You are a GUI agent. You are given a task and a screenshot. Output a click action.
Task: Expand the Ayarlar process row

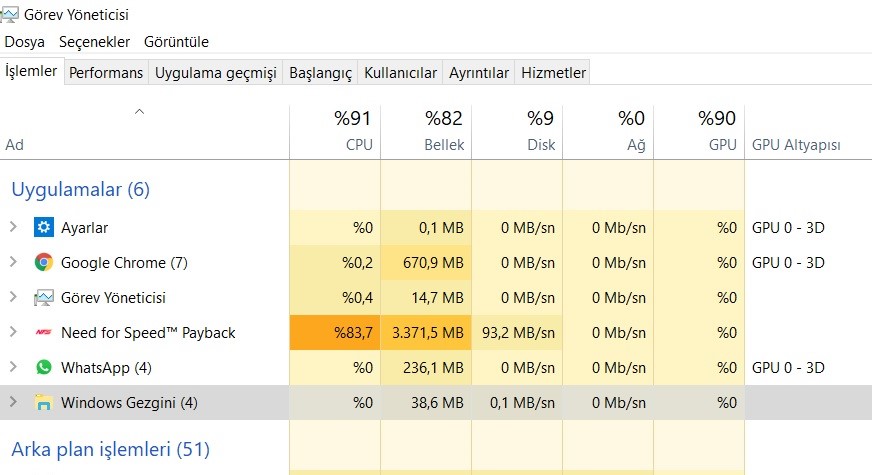[13, 226]
